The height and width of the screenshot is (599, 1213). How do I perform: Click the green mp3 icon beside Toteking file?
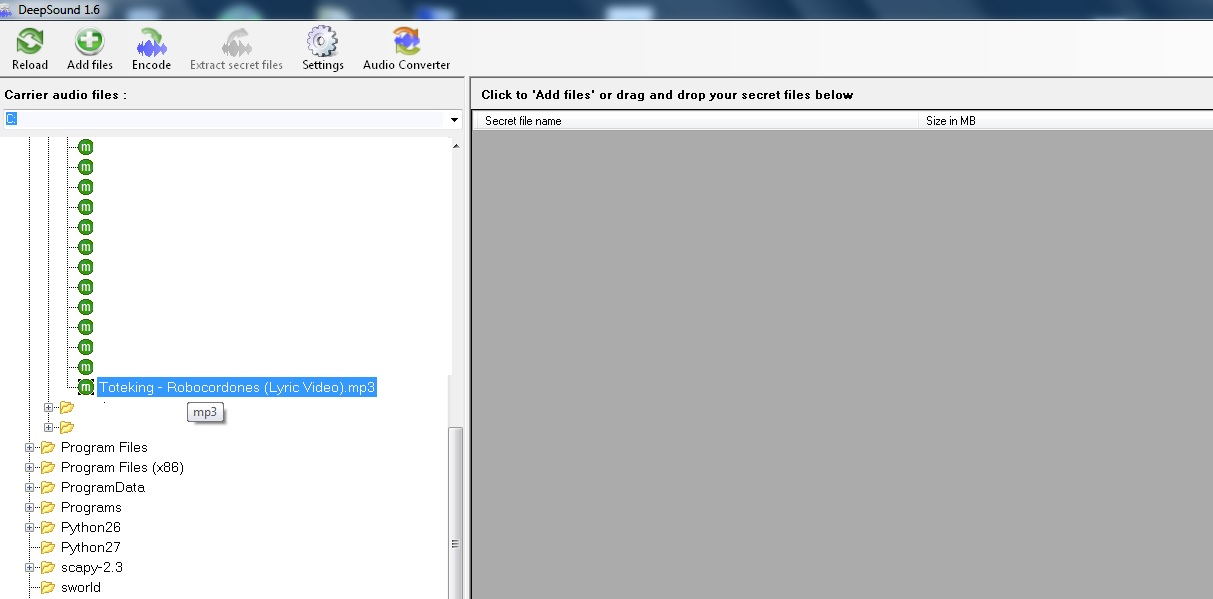point(86,387)
